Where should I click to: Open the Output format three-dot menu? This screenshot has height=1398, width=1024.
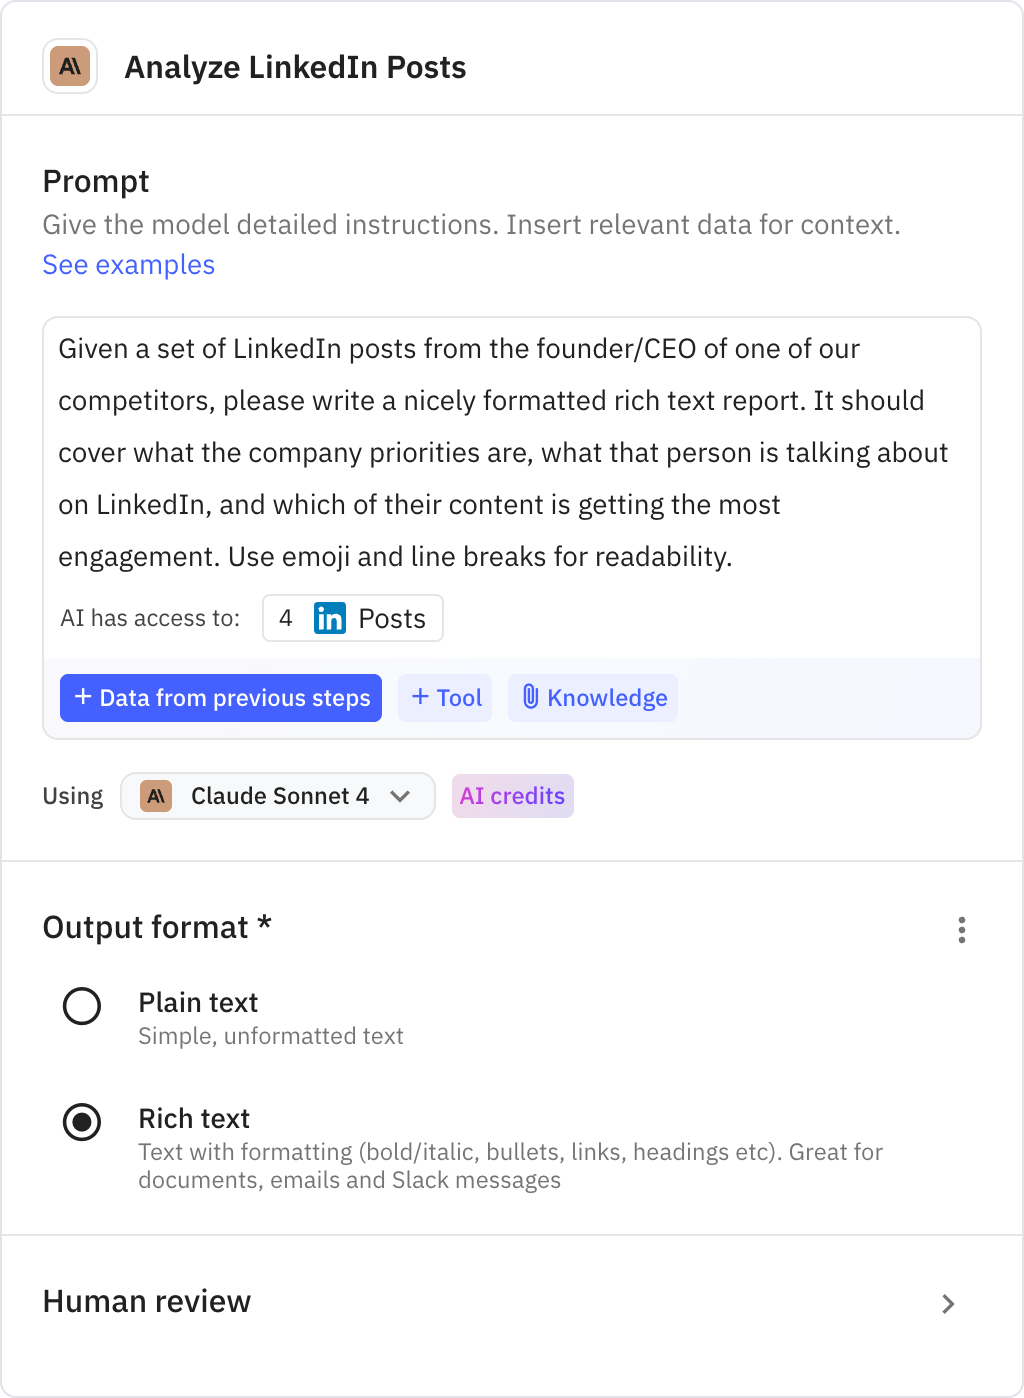click(x=962, y=930)
